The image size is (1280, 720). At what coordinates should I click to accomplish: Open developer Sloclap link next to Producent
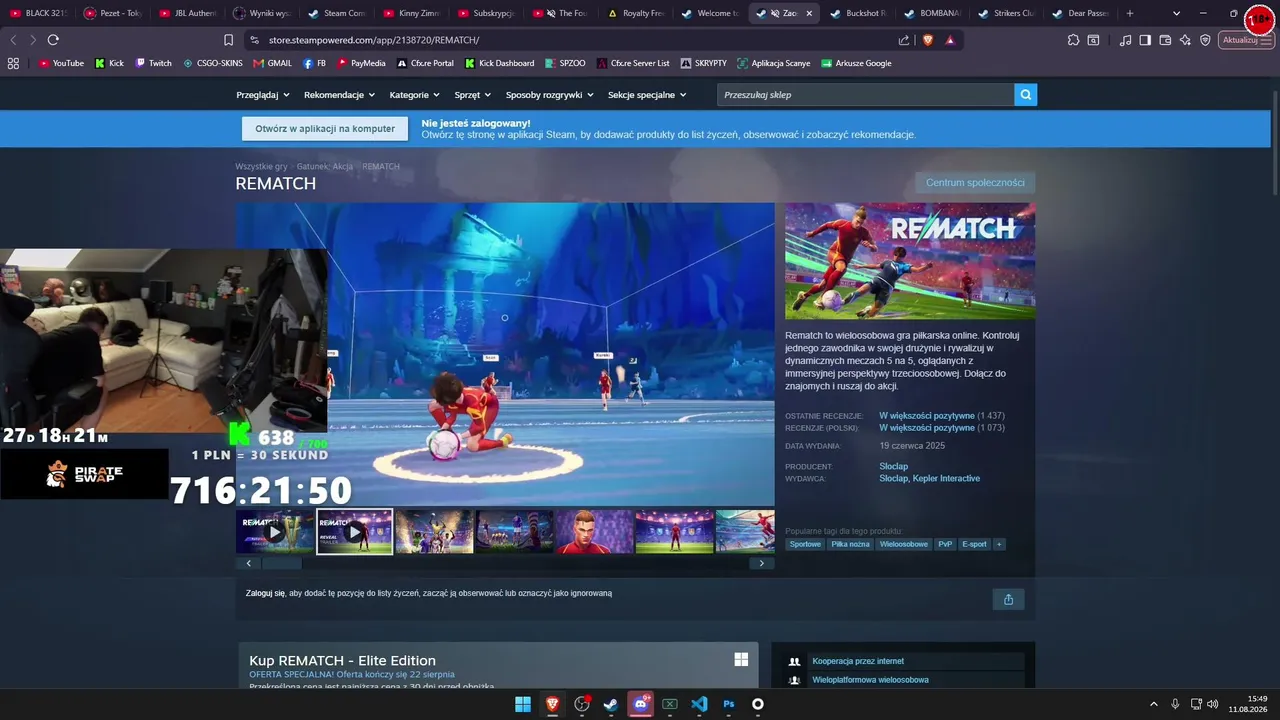pos(893,466)
